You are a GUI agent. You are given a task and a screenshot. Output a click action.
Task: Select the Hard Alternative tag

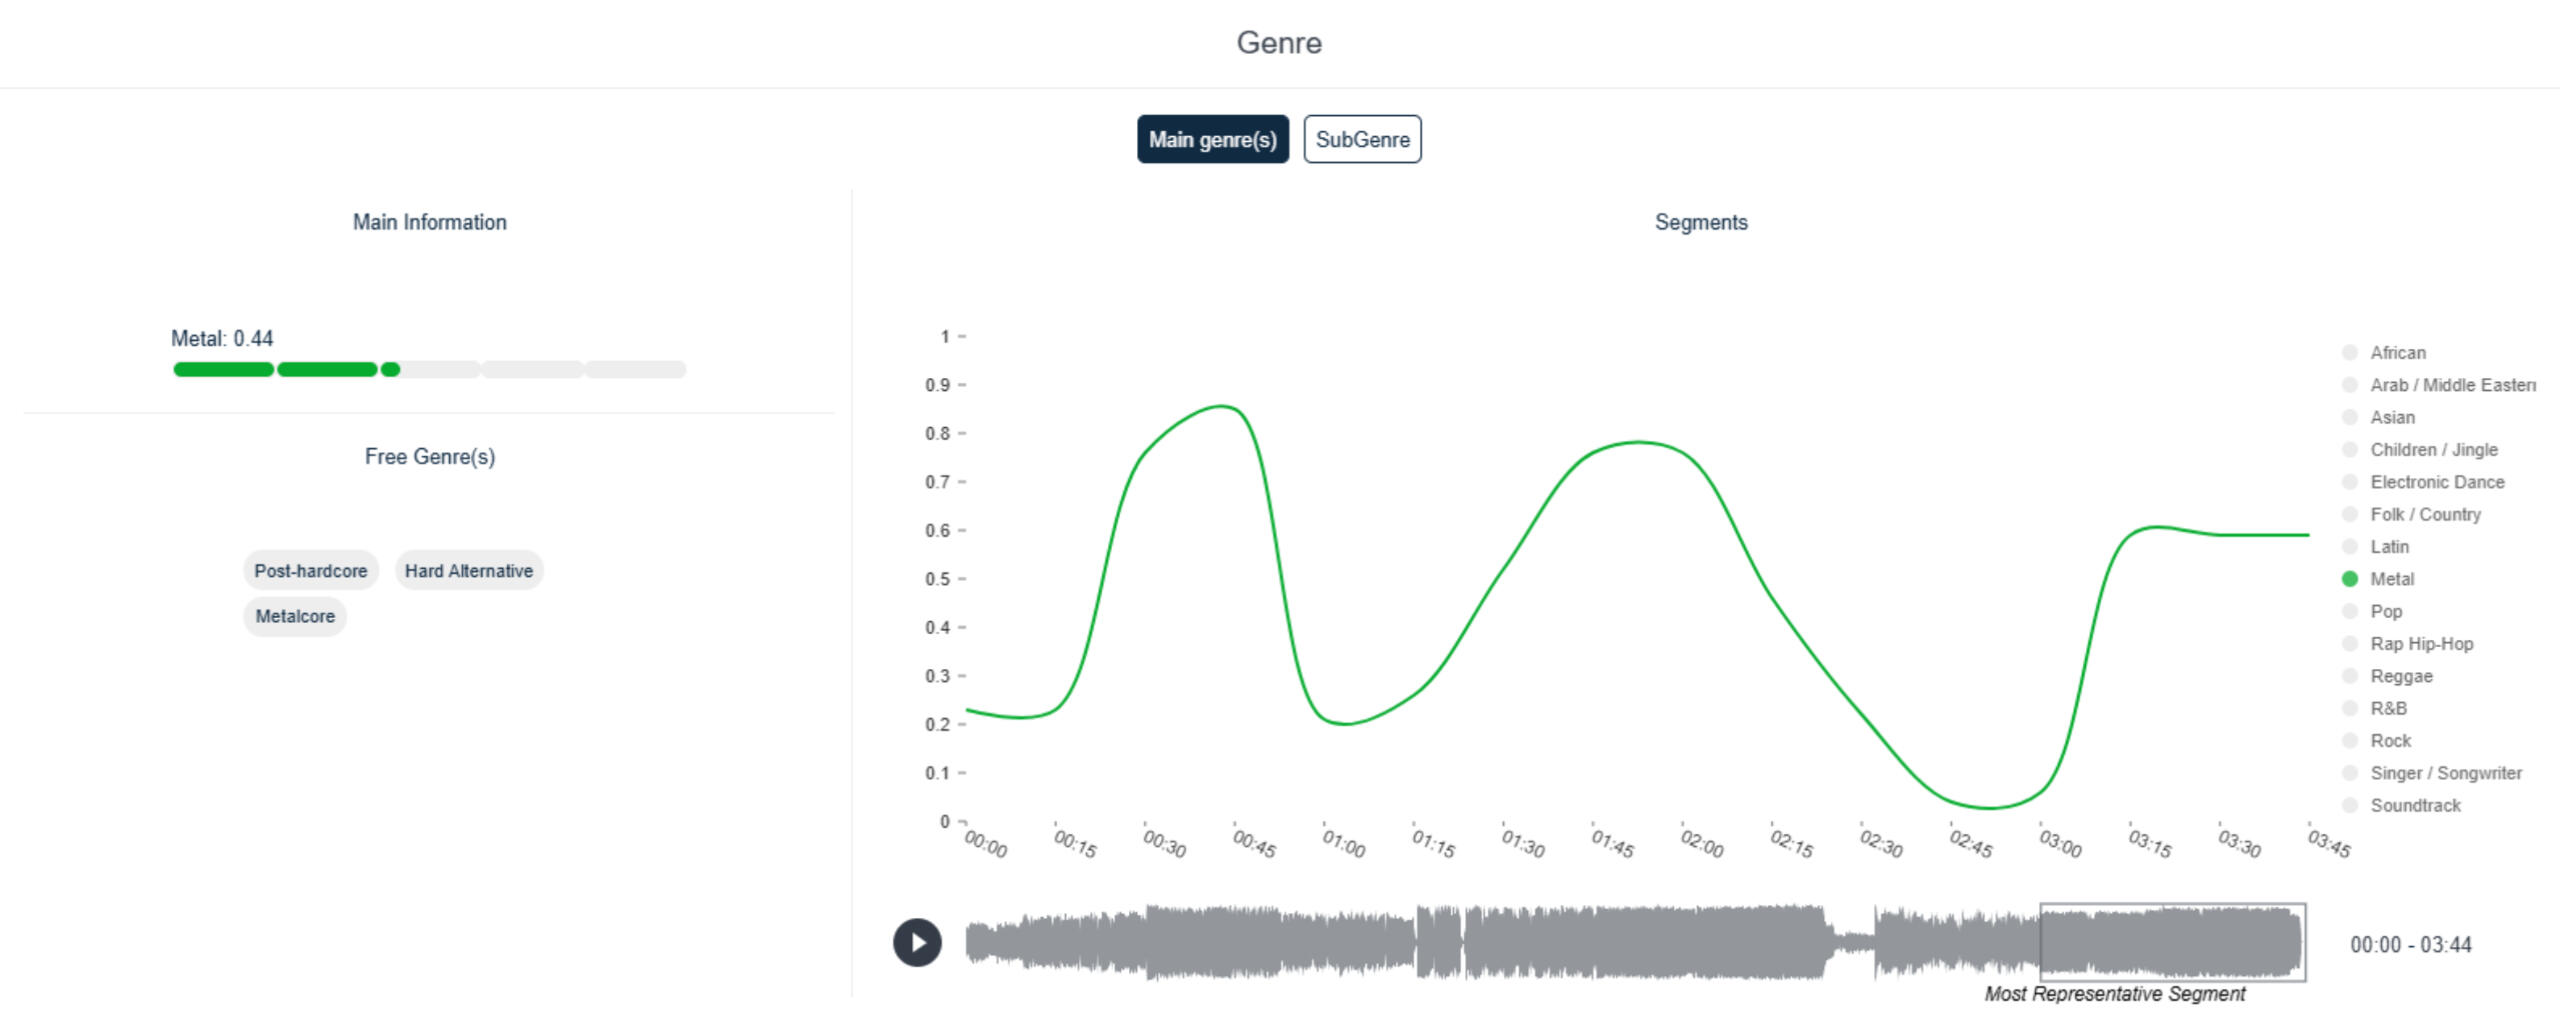[469, 571]
